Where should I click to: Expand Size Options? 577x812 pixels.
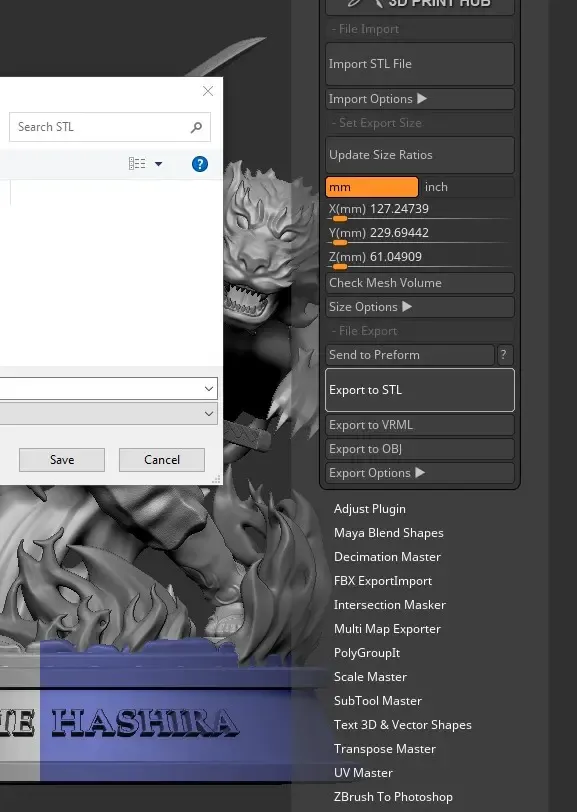point(420,307)
